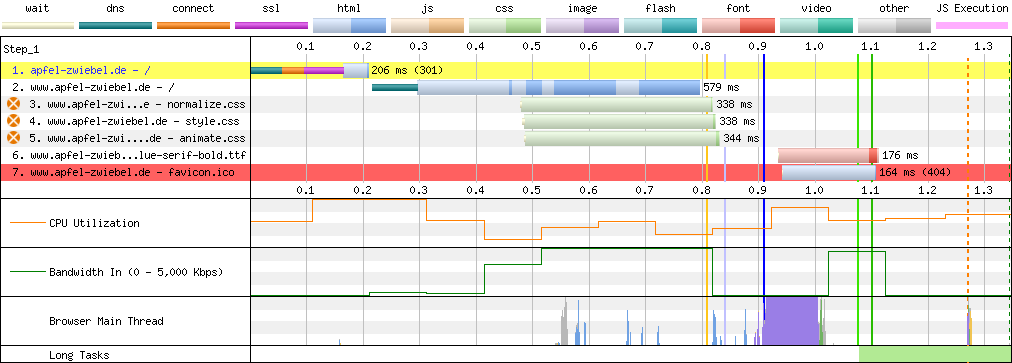The height and width of the screenshot is (363, 1012).
Task: Click the 338 ms label on normalize.css row
Action: [734, 104]
